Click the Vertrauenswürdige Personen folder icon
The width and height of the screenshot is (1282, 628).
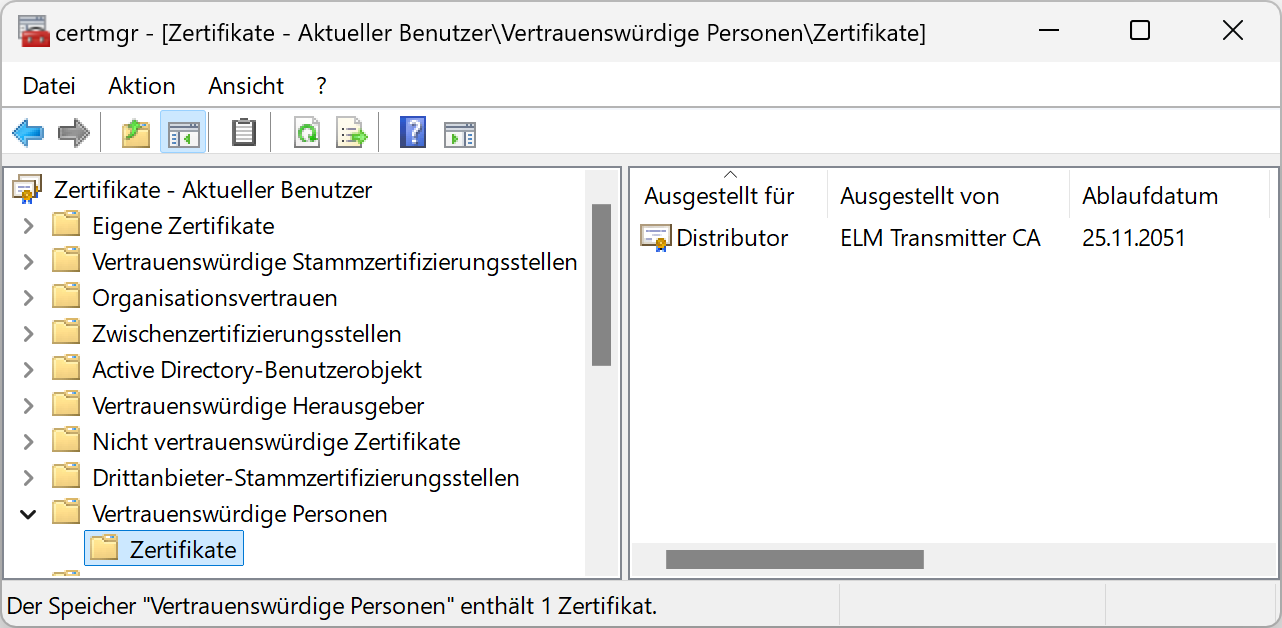pyautogui.click(x=67, y=513)
